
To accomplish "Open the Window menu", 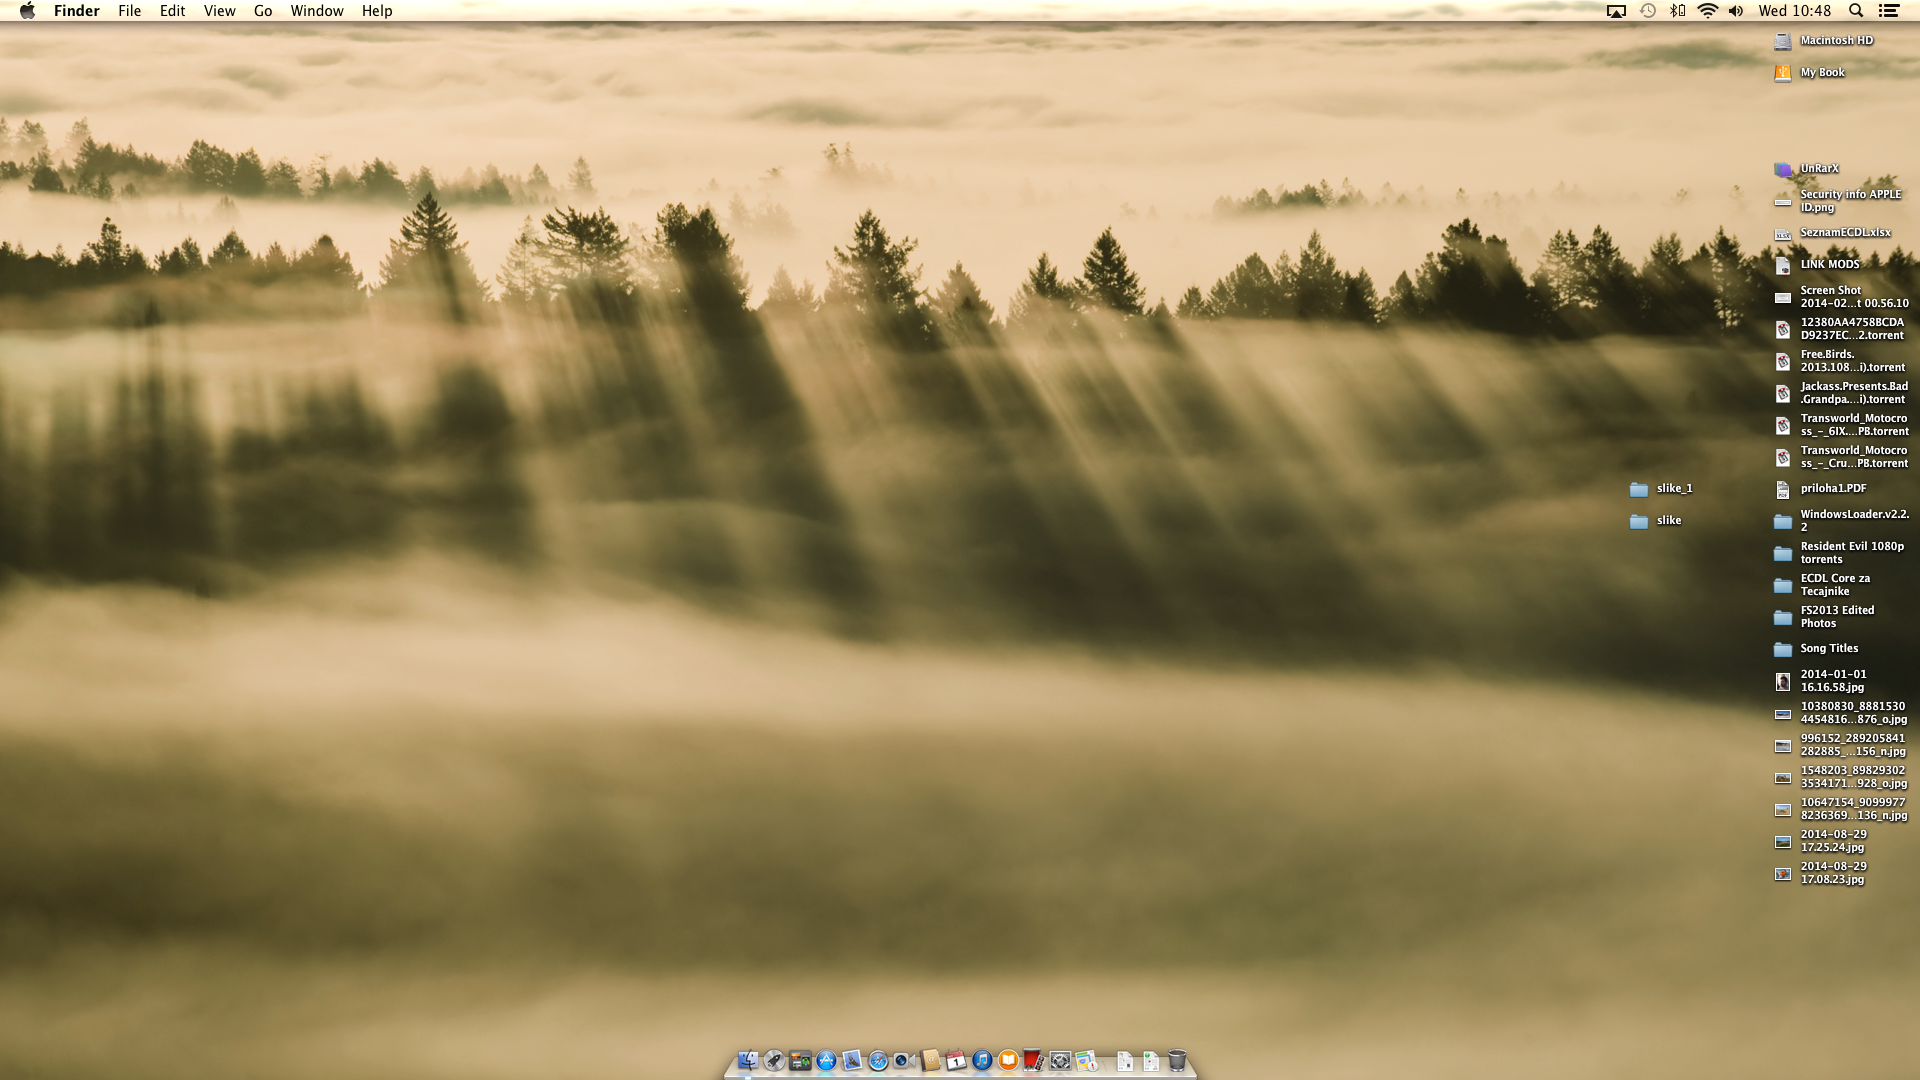I will click(x=317, y=11).
